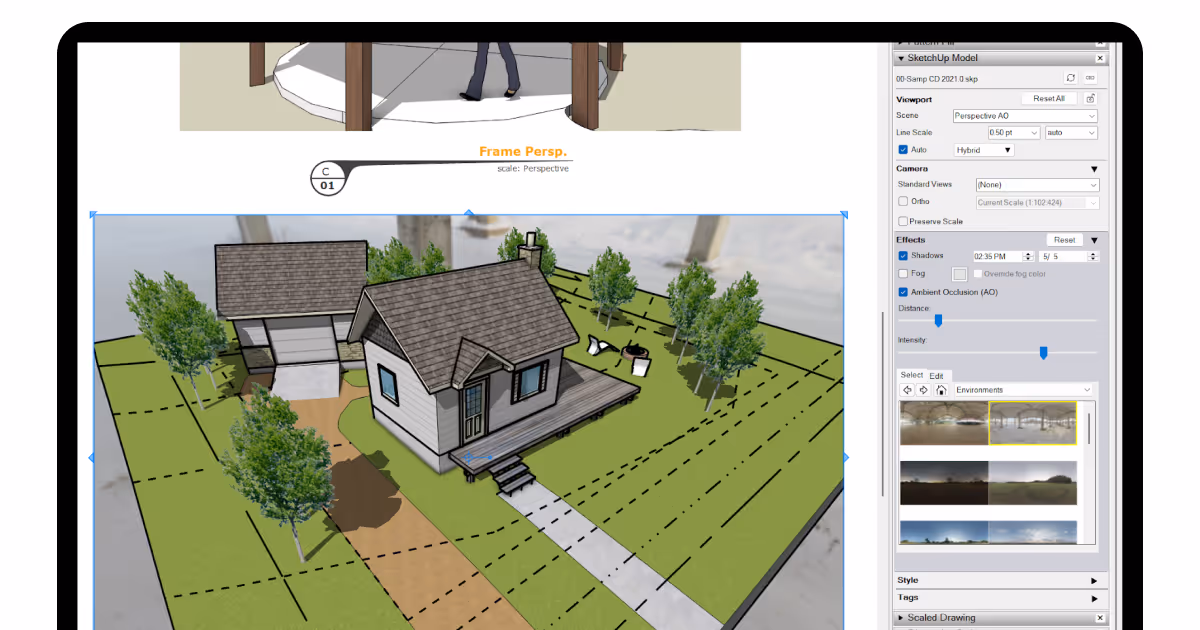Open the Line Scale 0.50 pt dropdown
The height and width of the screenshot is (630, 1200).
[x=1013, y=133]
